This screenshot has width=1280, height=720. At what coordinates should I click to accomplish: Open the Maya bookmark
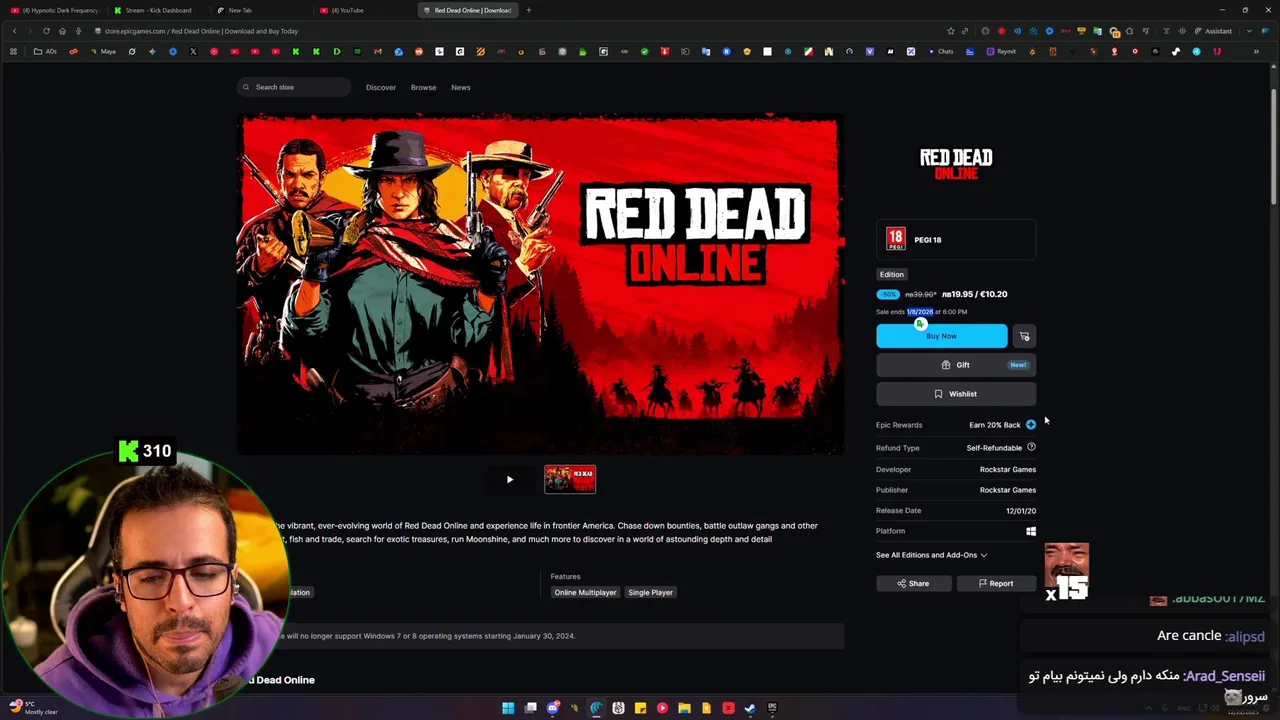[x=103, y=51]
